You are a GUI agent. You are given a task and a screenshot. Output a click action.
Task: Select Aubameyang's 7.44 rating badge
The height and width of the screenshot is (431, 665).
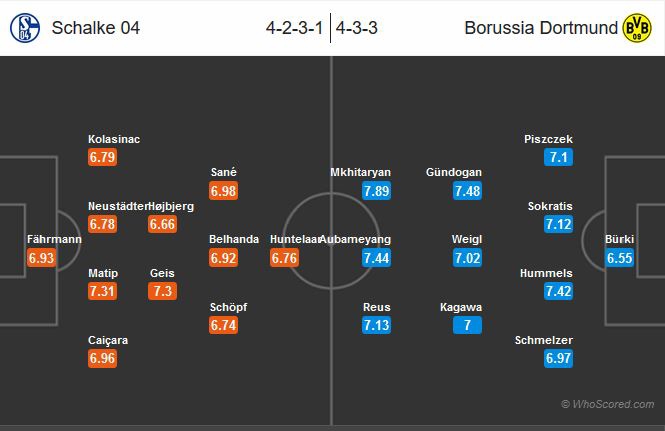pyautogui.click(x=376, y=259)
